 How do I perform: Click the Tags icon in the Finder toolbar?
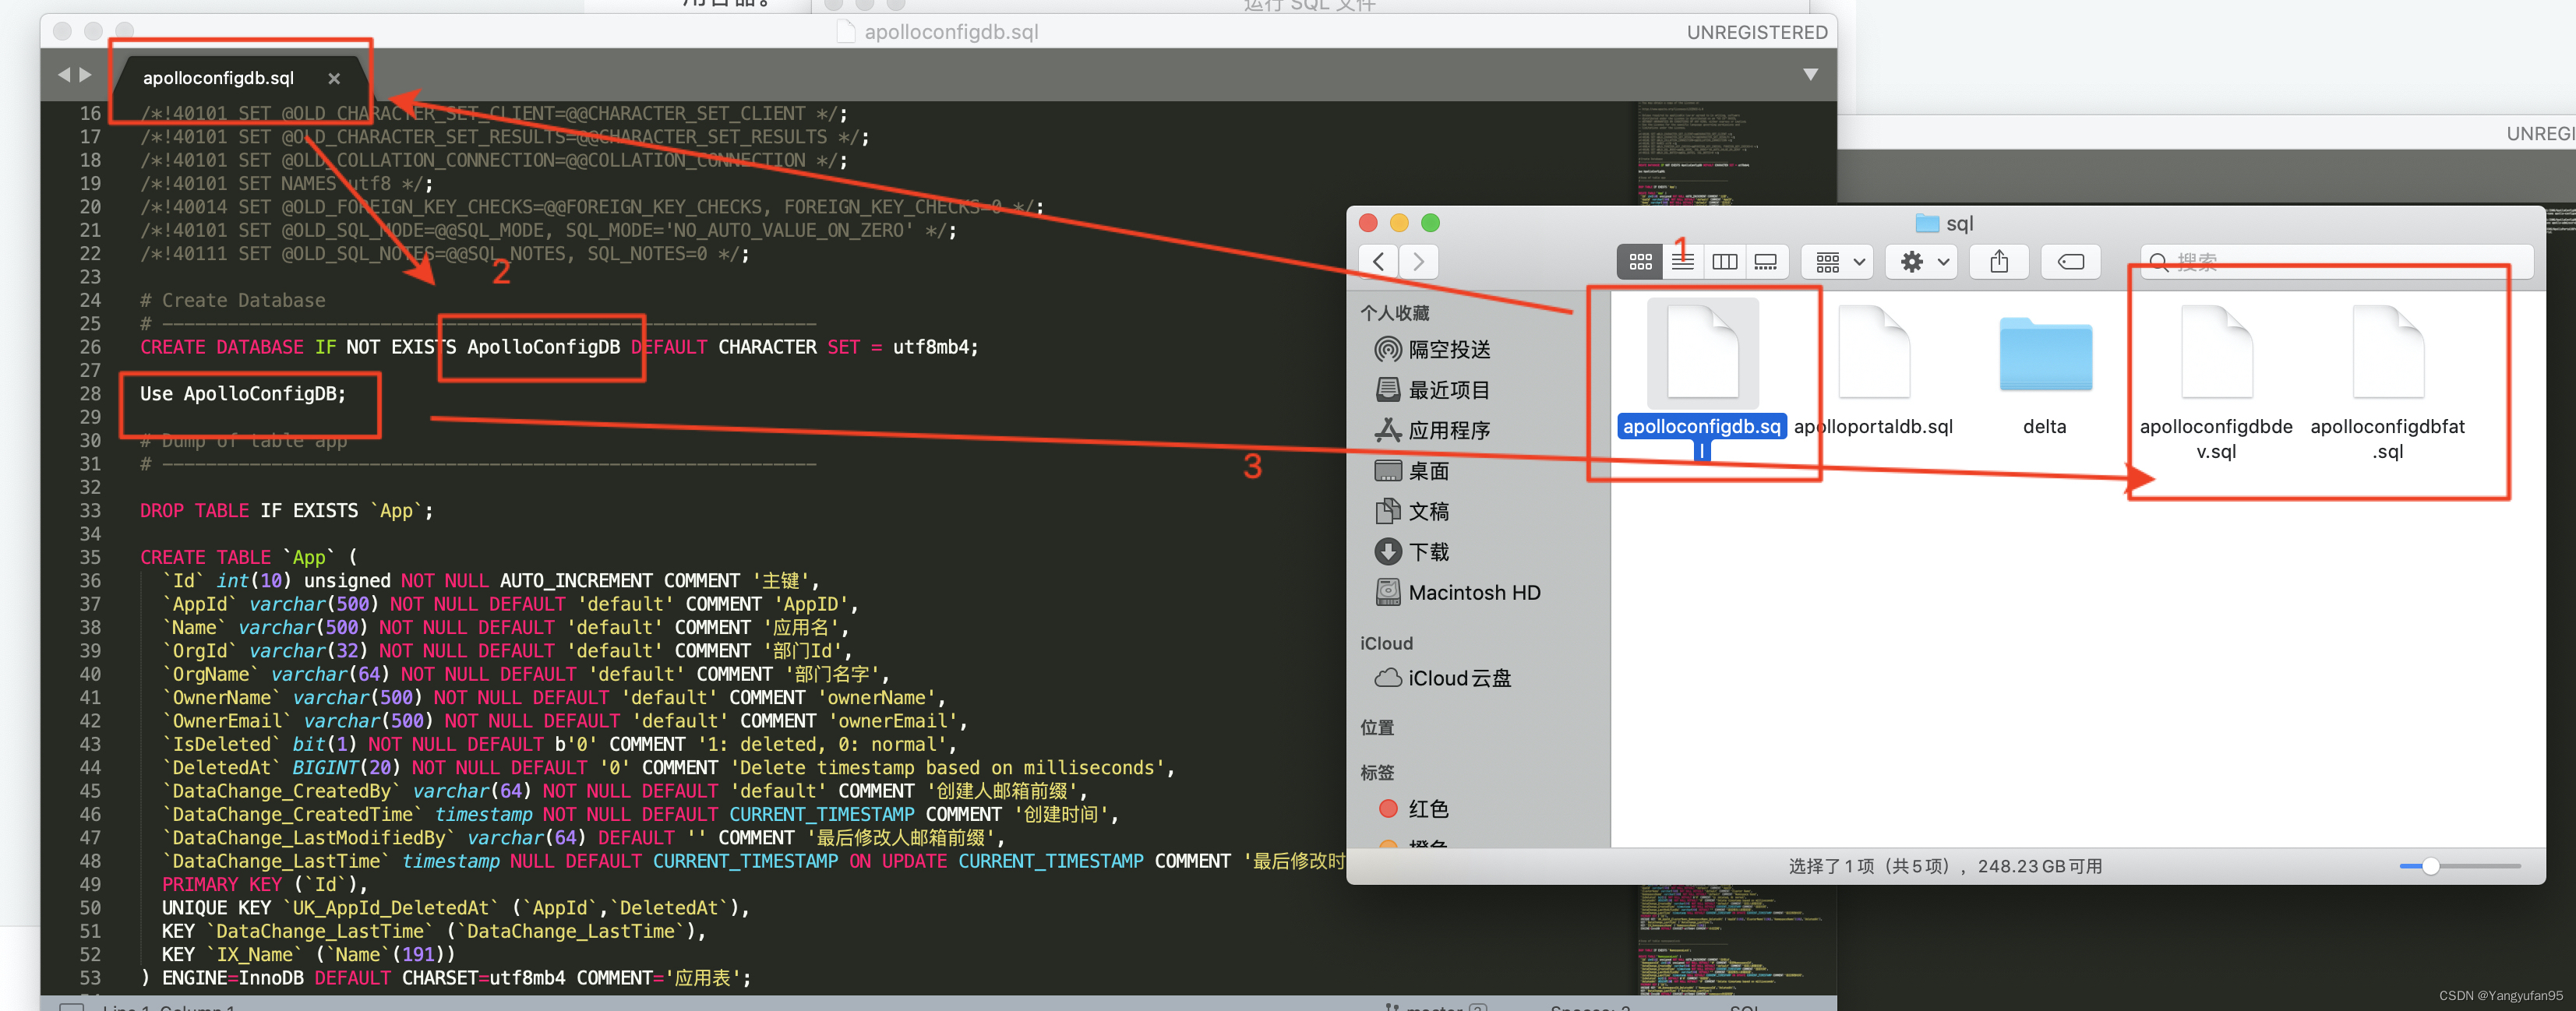[x=2070, y=261]
